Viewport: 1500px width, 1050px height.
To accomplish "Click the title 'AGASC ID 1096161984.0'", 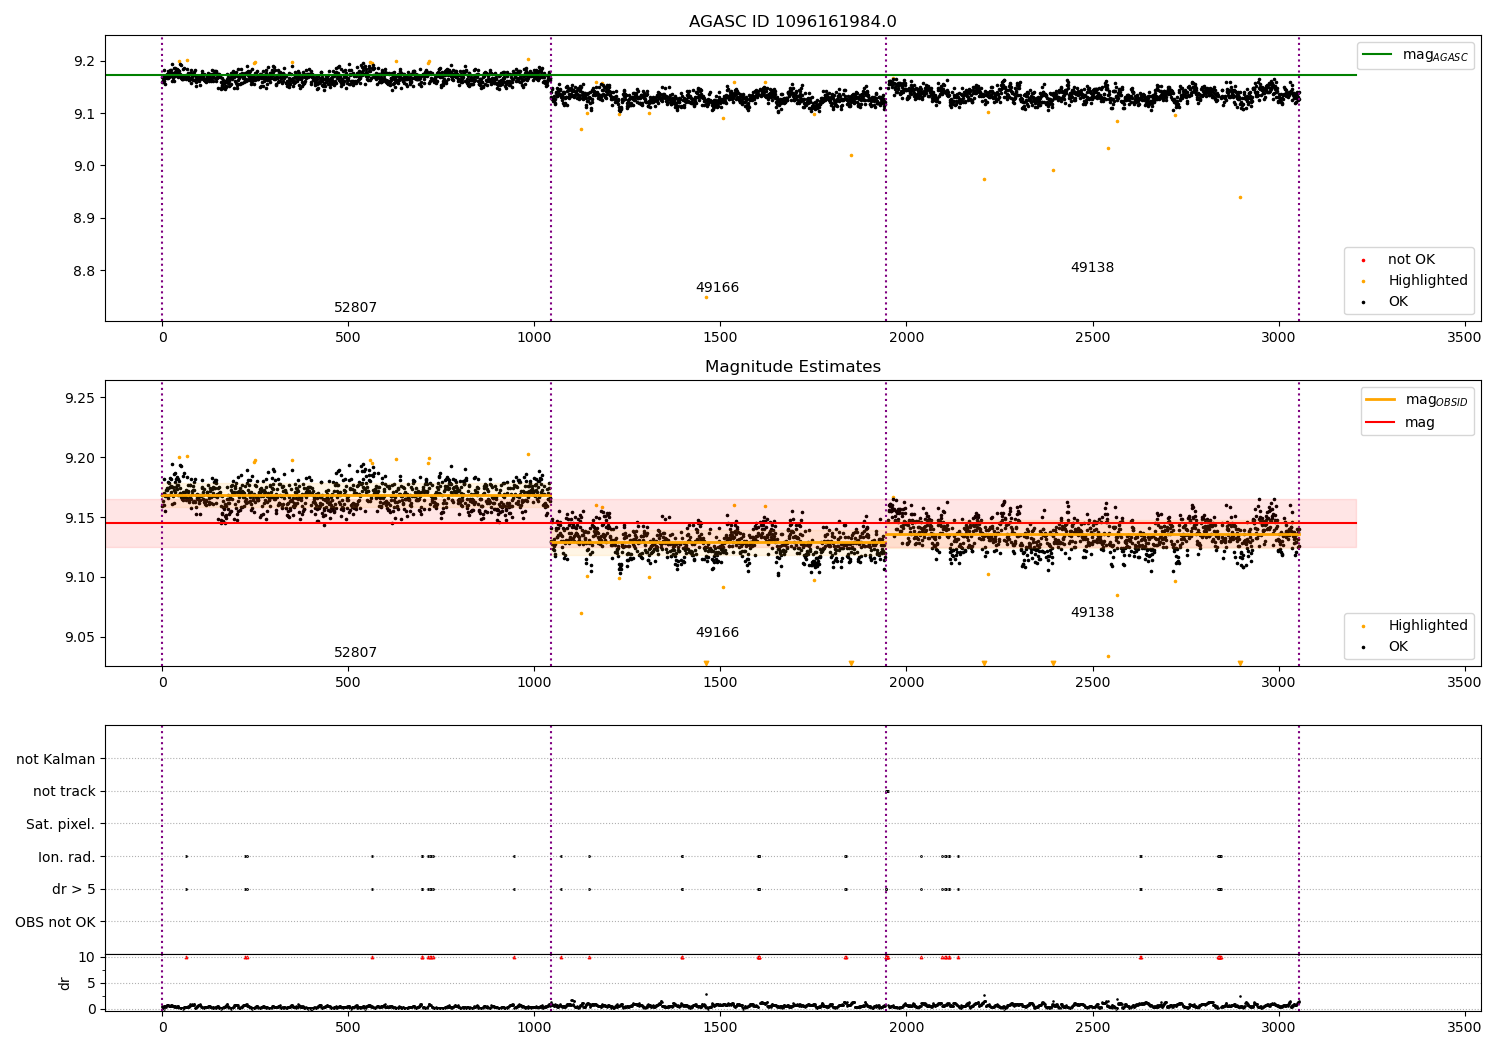I will (x=793, y=22).
